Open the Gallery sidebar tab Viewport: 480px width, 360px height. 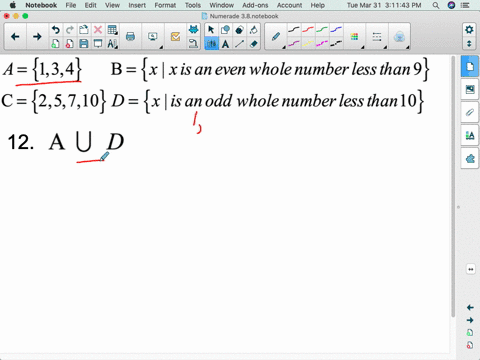470,89
